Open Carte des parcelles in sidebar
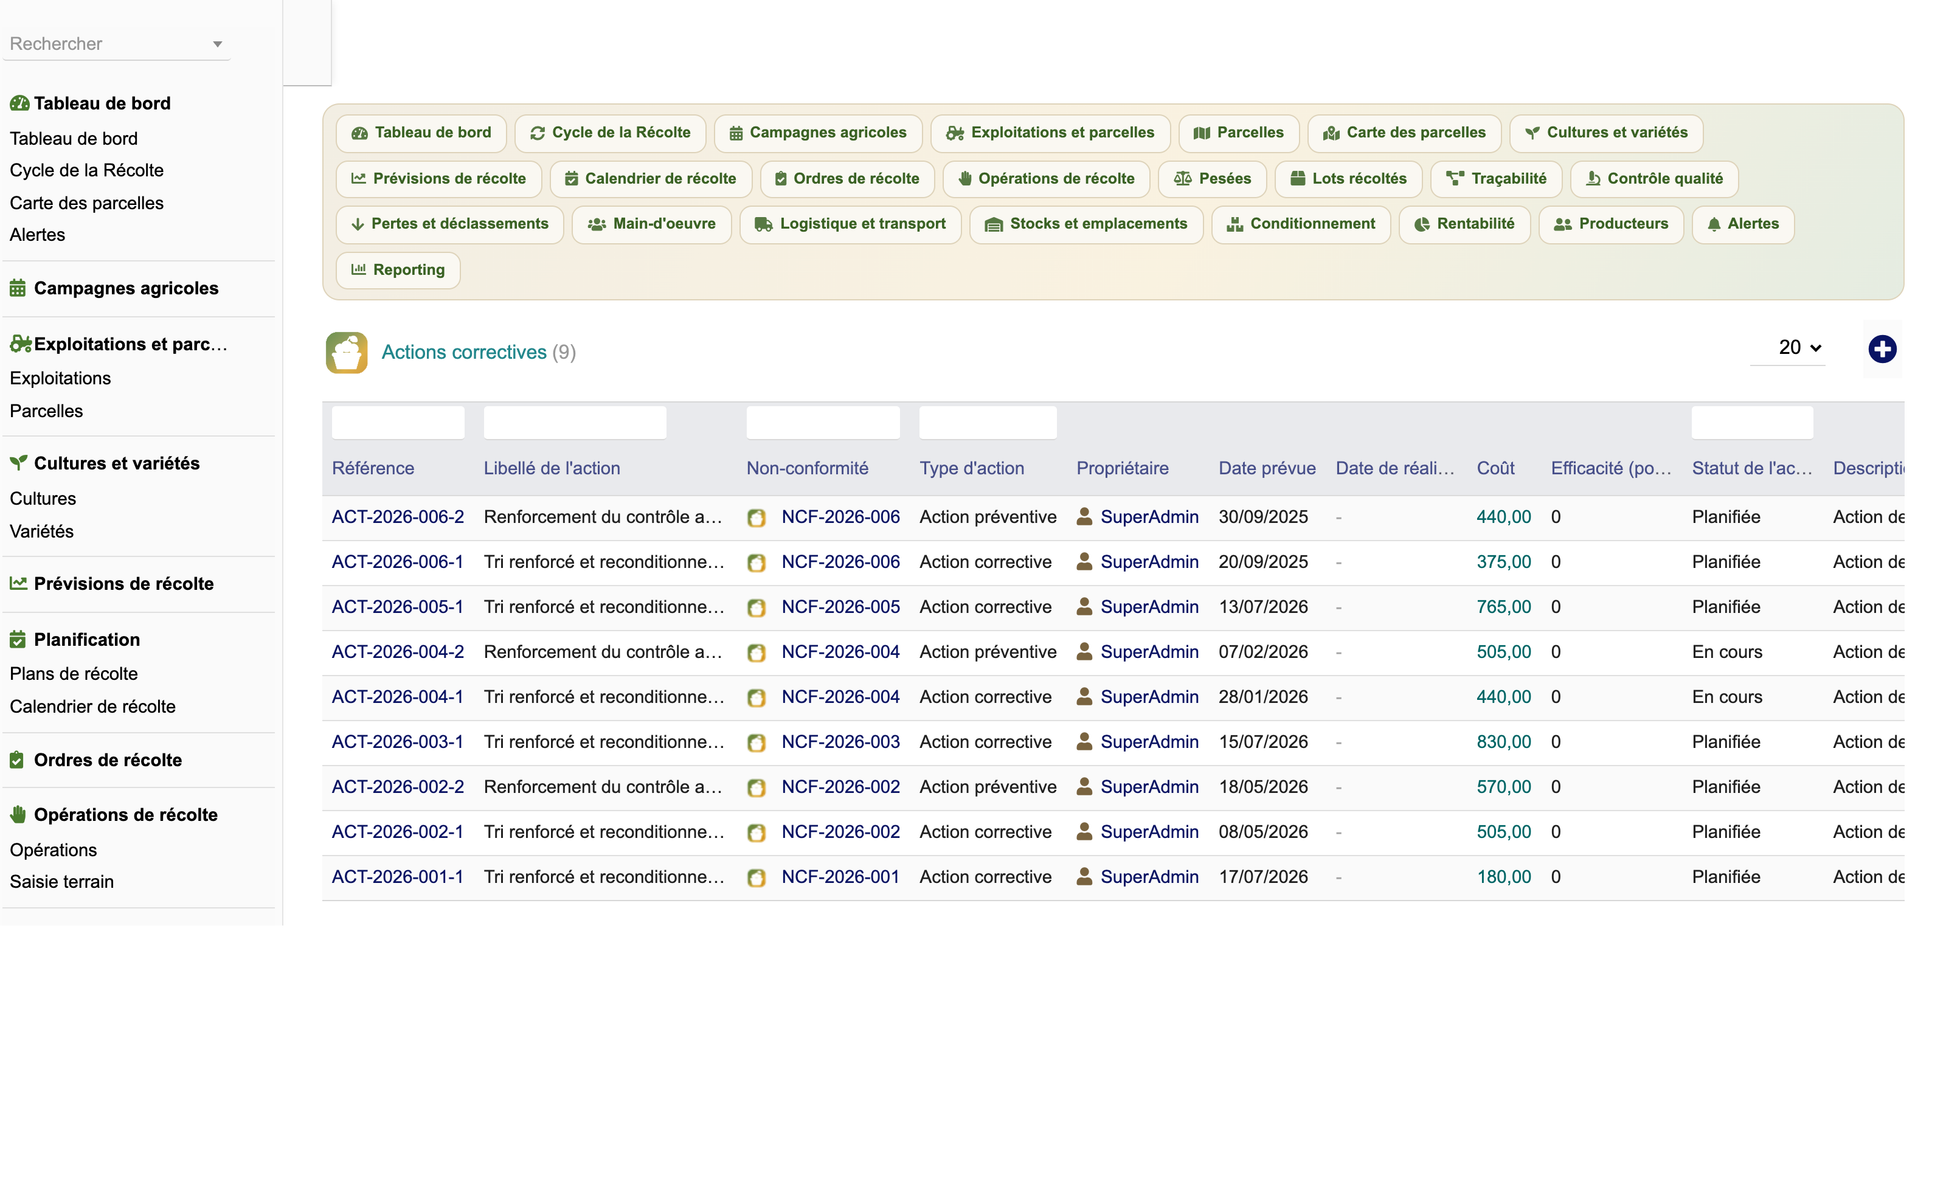 [86, 203]
